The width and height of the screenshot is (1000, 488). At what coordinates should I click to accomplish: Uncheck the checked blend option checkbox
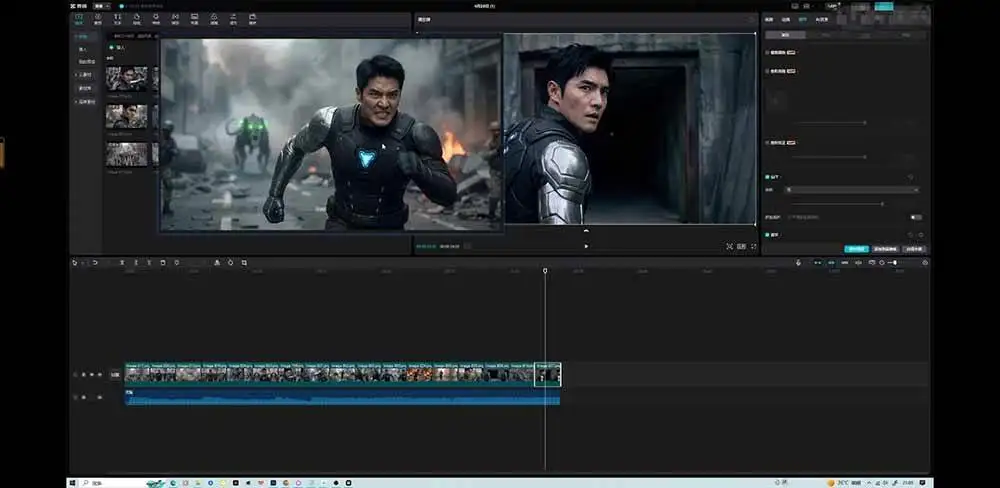tap(767, 177)
